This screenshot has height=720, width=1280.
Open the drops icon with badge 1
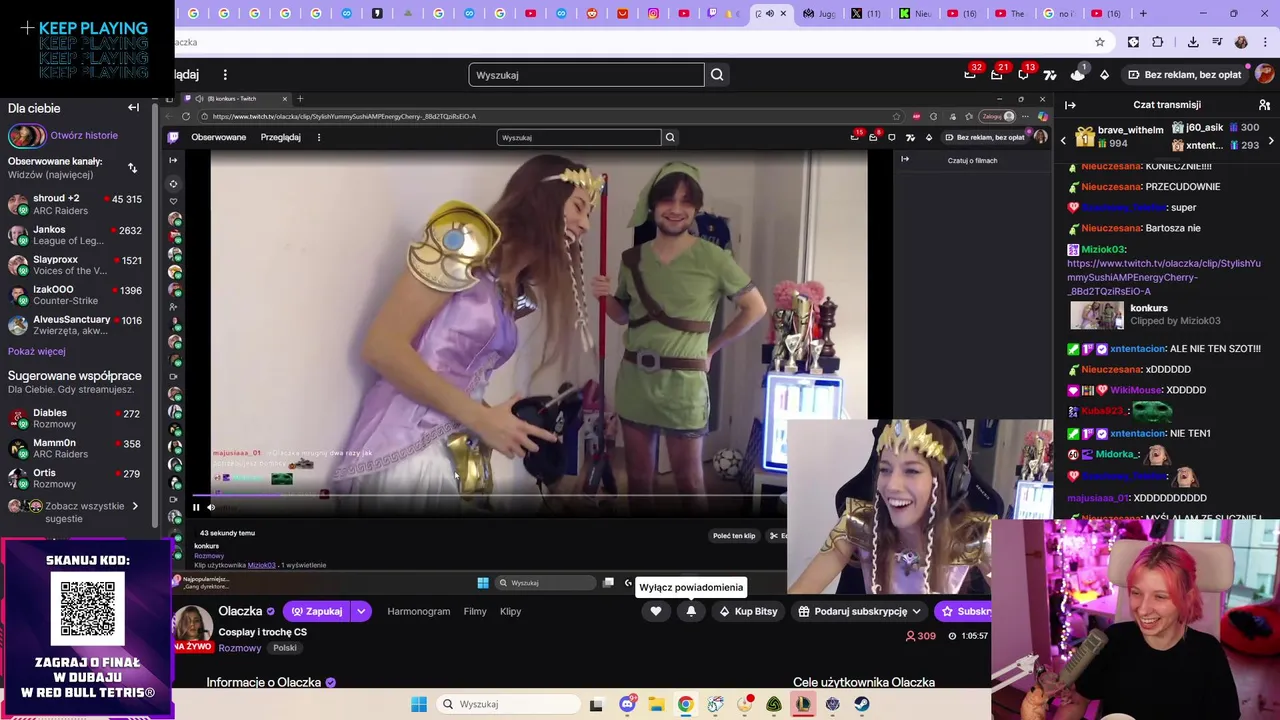point(1077,74)
